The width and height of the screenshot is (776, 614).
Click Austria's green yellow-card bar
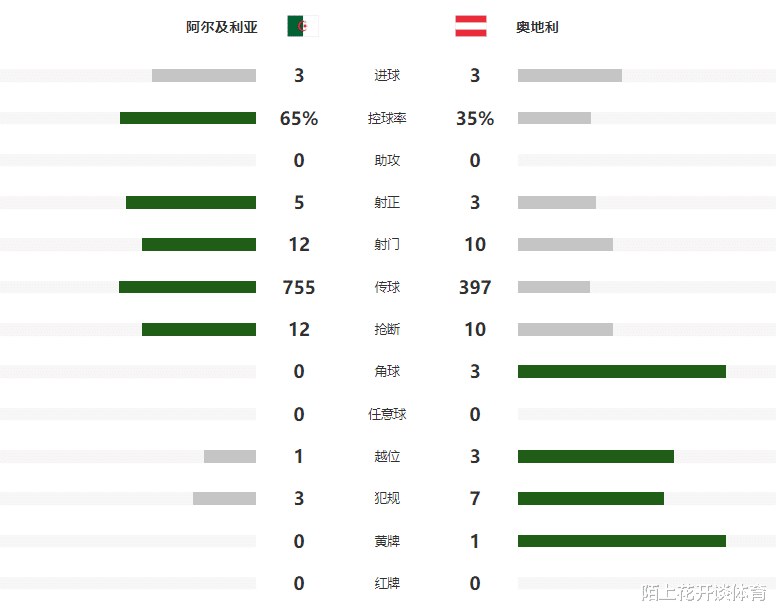point(622,541)
